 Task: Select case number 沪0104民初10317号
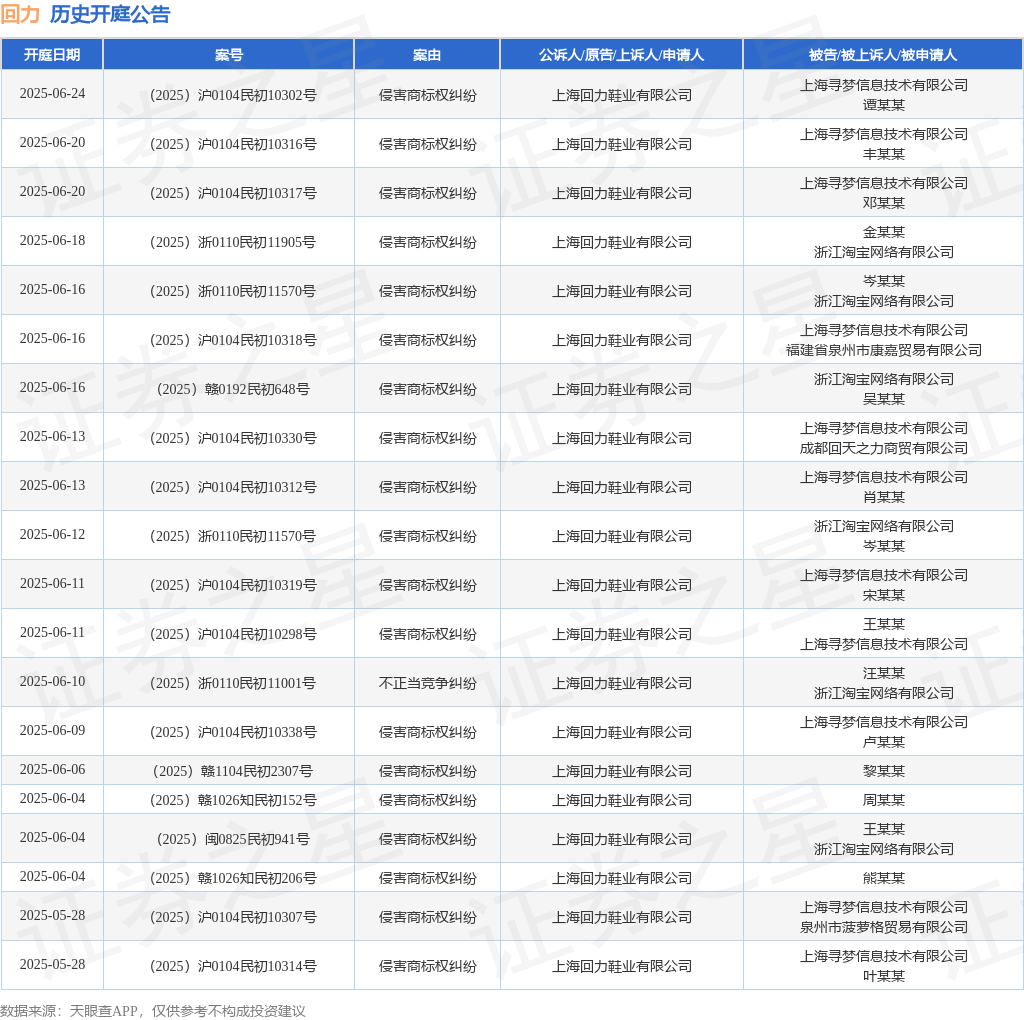[233, 193]
